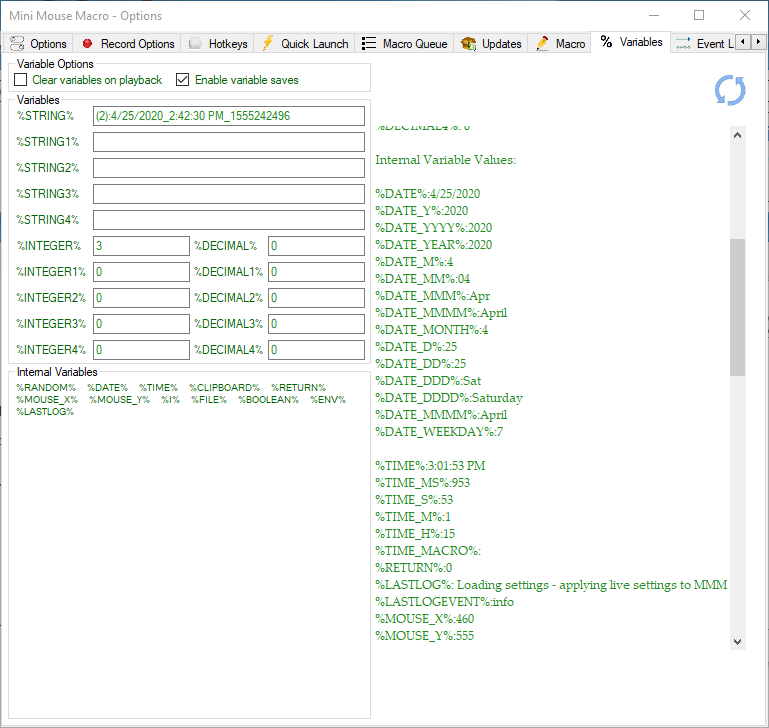Click the values list scrollbar thumb
Image resolution: width=769 pixels, height=728 pixels.
(x=737, y=308)
